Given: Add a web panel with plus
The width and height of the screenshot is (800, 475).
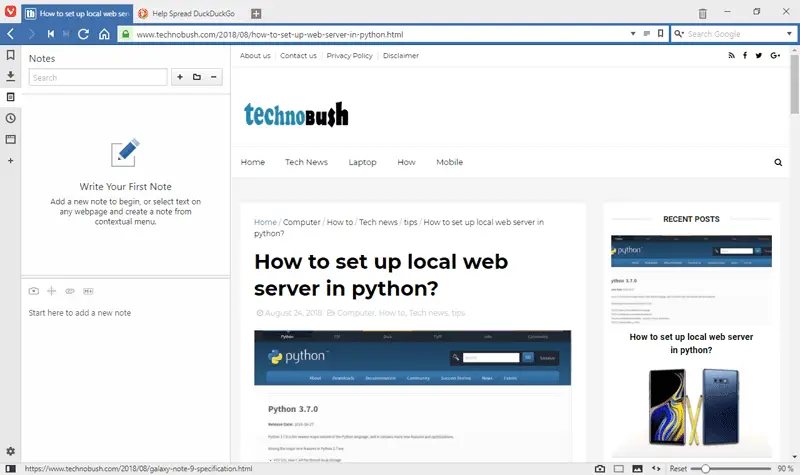Looking at the screenshot, I should tap(10, 161).
